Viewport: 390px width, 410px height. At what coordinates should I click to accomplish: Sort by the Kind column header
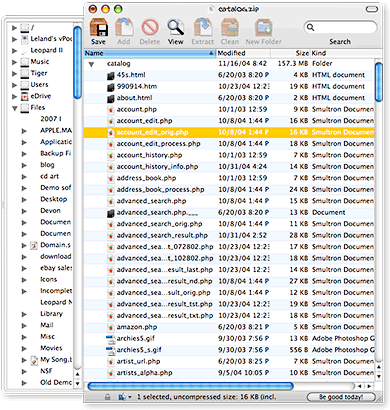coord(346,53)
